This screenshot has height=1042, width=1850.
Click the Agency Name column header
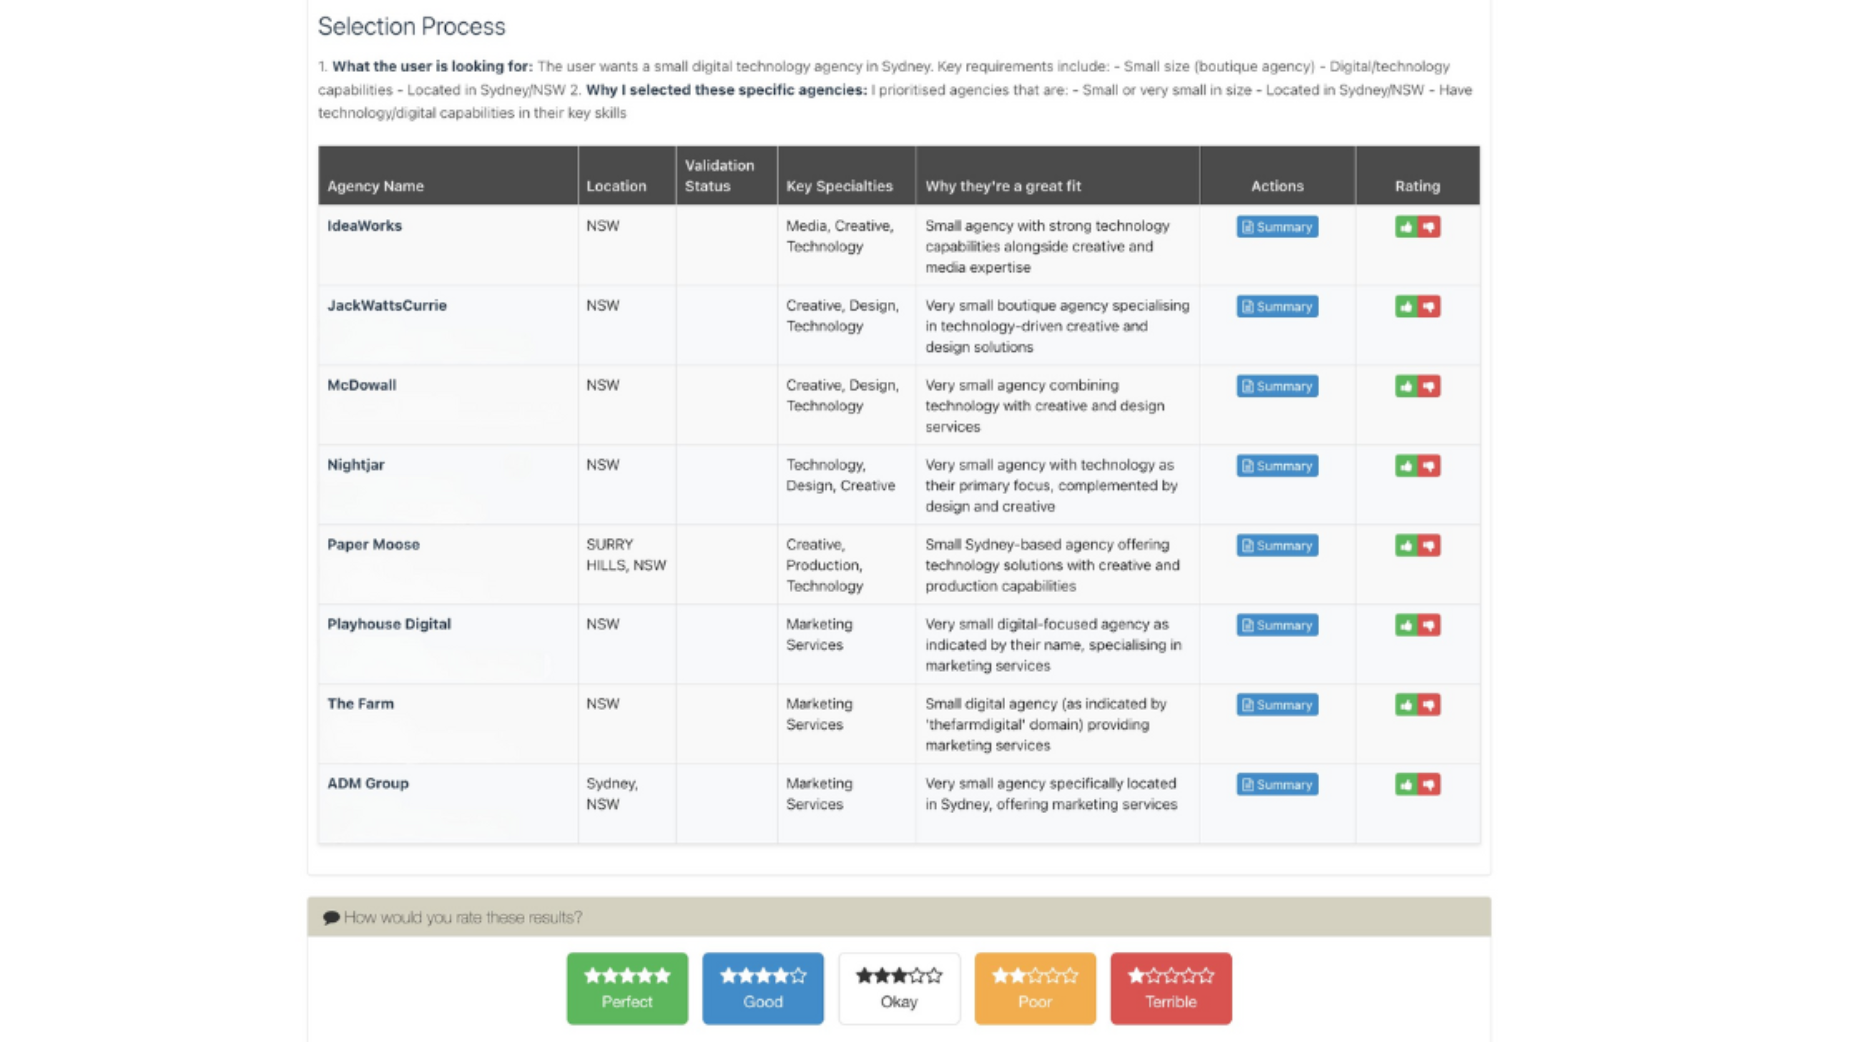(x=375, y=186)
